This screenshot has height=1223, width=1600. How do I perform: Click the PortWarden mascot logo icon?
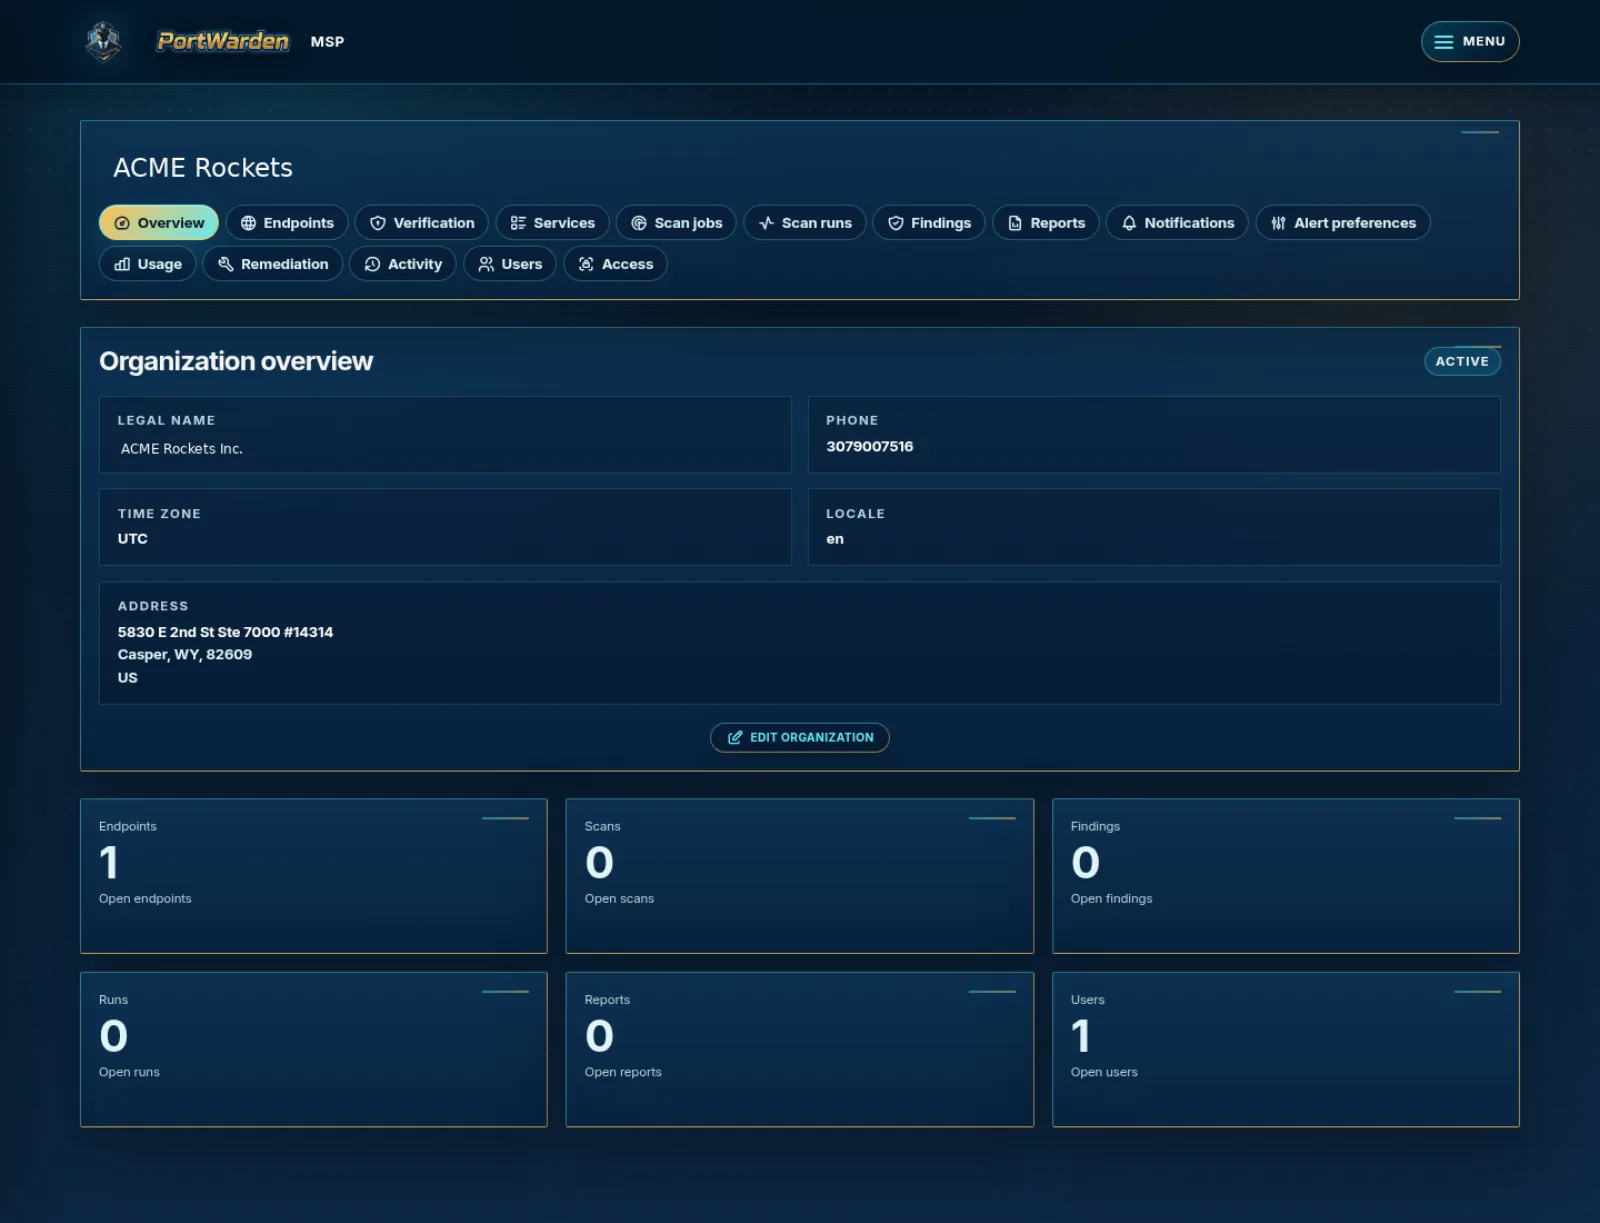tap(103, 41)
